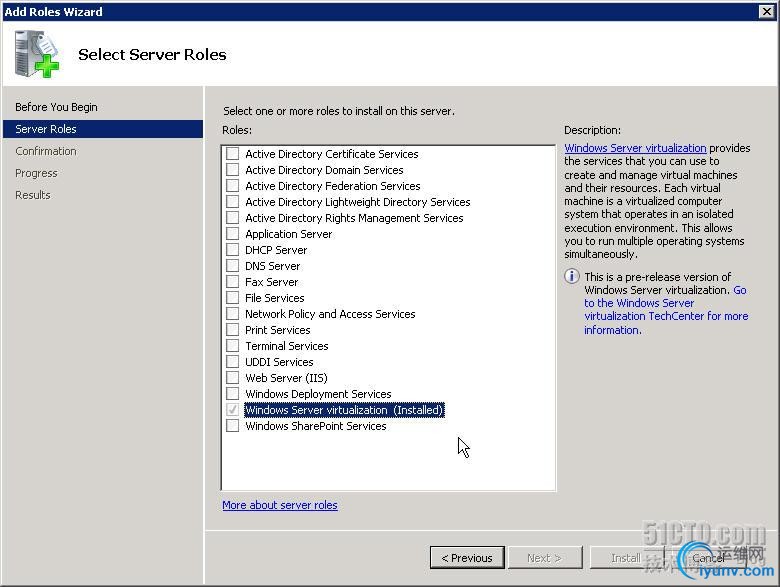
Task: Click the Next button
Action: 545,558
